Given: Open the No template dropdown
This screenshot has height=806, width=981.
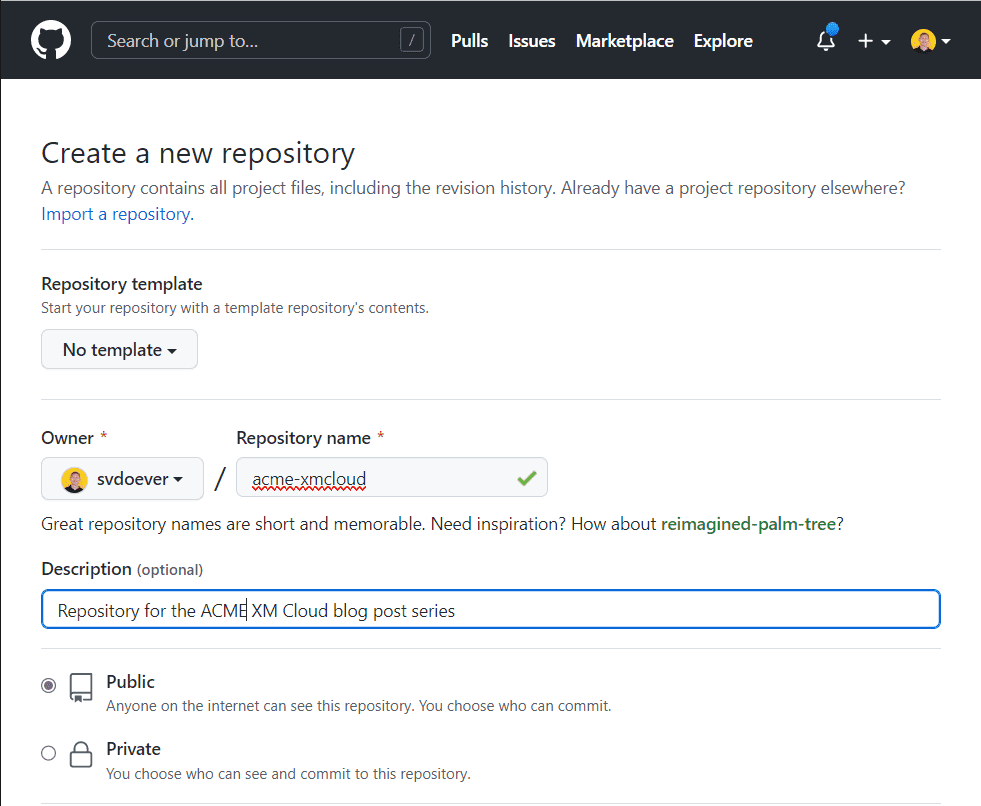Looking at the screenshot, I should click(119, 350).
